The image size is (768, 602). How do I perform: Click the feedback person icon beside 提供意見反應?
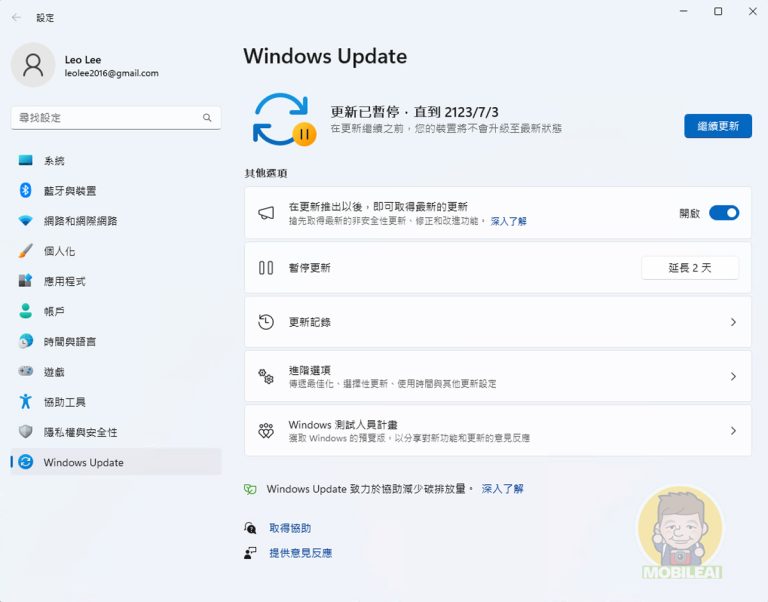(250, 553)
